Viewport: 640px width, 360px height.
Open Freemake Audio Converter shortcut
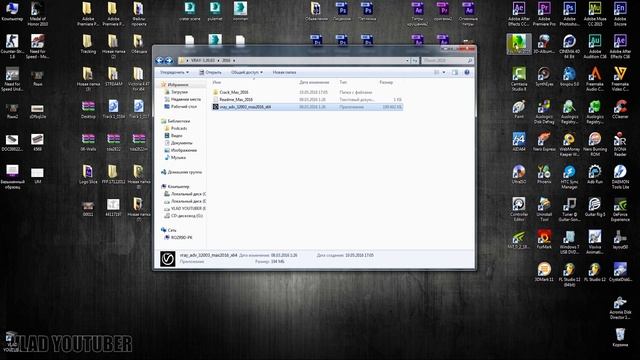tap(595, 78)
